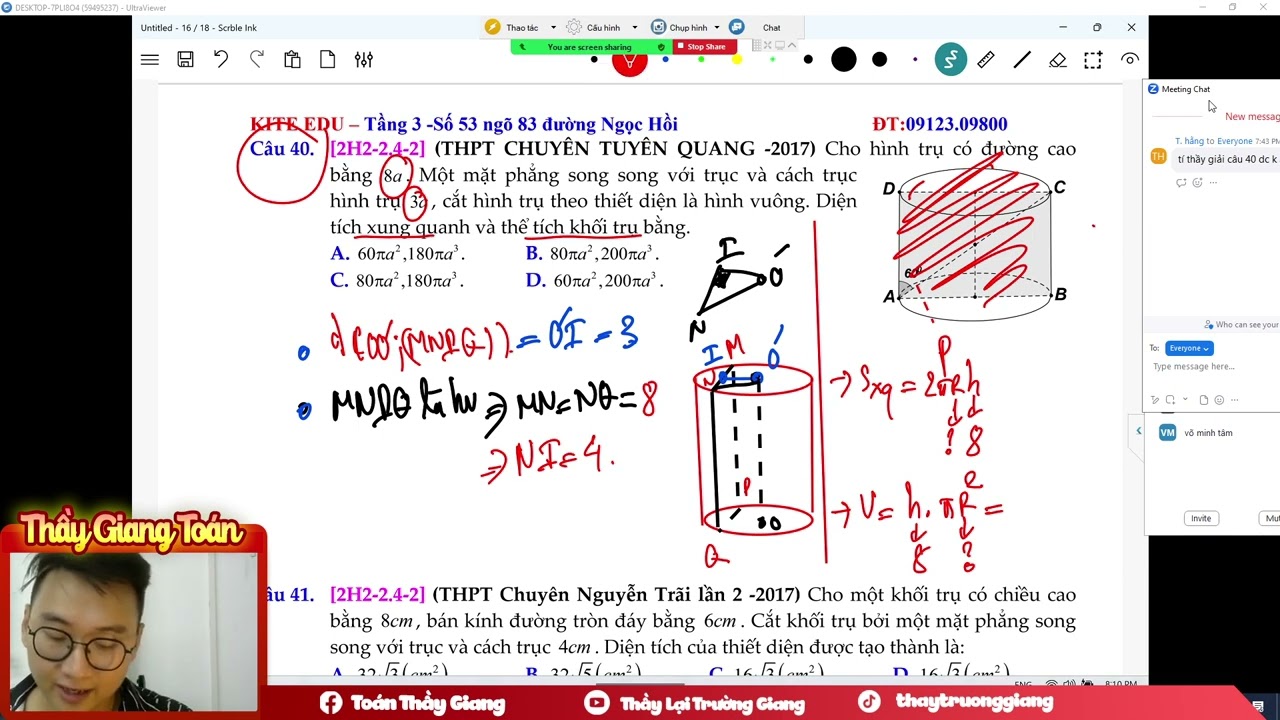Open the Scrble Ink hamburger menu

tap(150, 60)
